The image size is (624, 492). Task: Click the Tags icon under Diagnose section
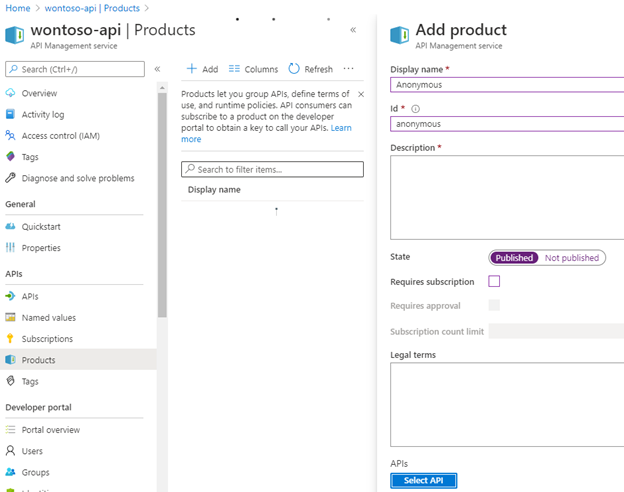click(10, 156)
